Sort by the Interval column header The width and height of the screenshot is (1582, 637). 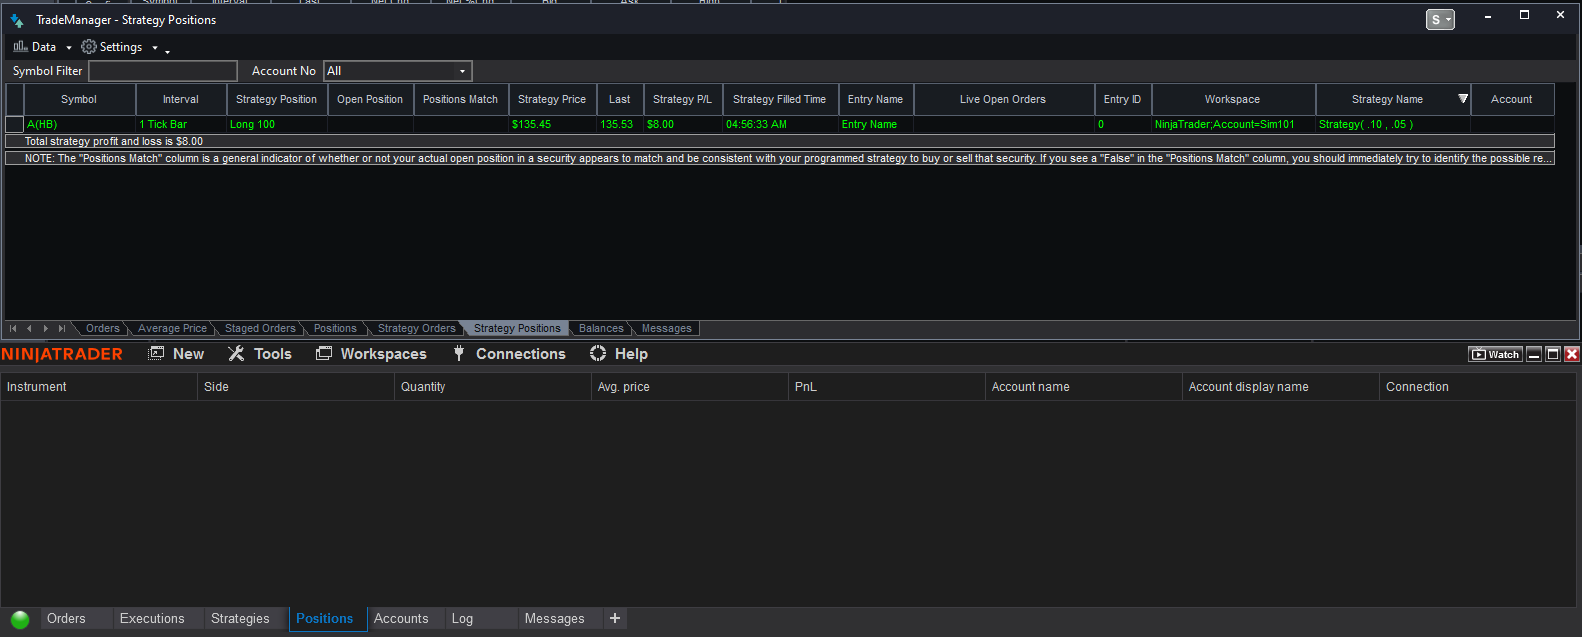click(x=181, y=99)
